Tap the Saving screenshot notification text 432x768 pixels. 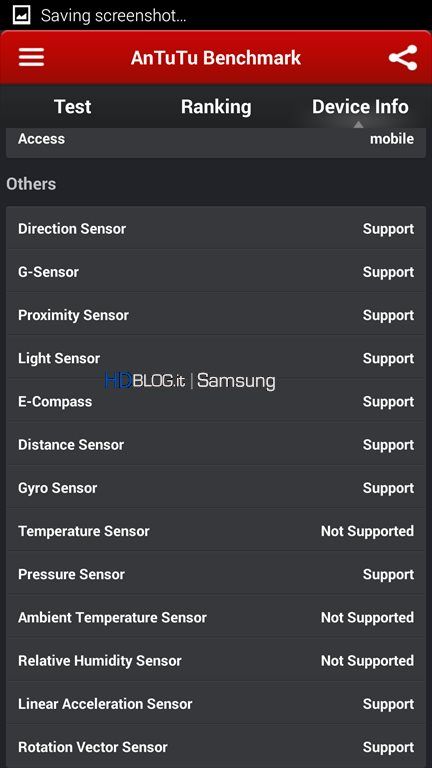point(114,16)
